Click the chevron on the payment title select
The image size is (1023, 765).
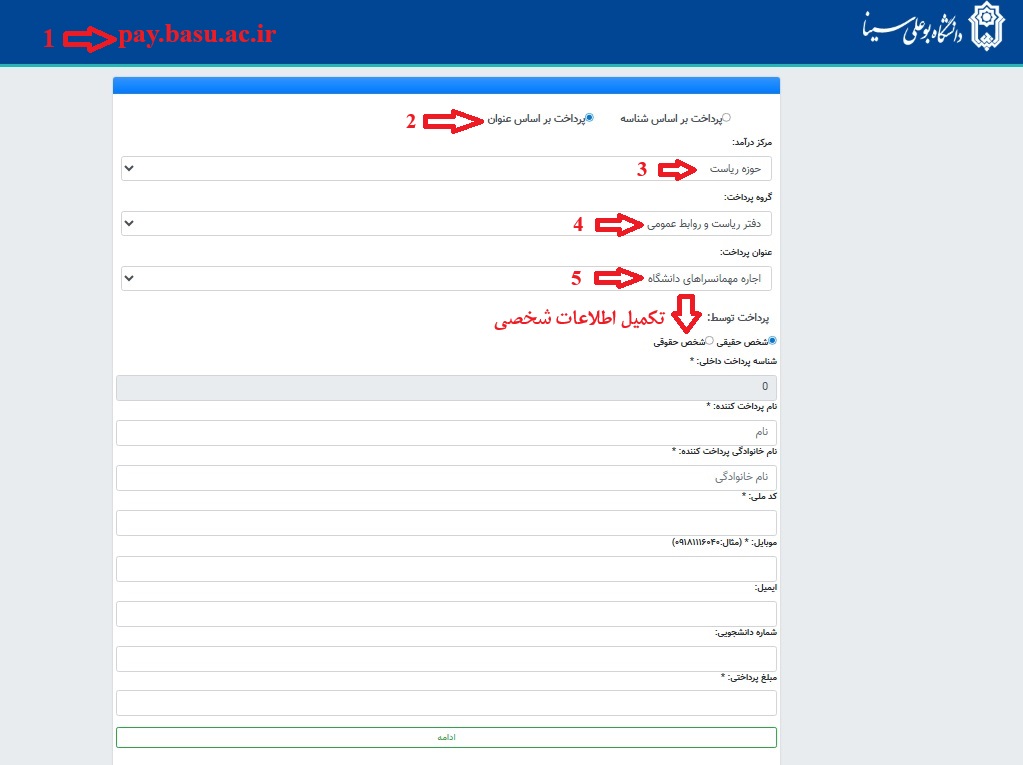pyautogui.click(x=128, y=279)
